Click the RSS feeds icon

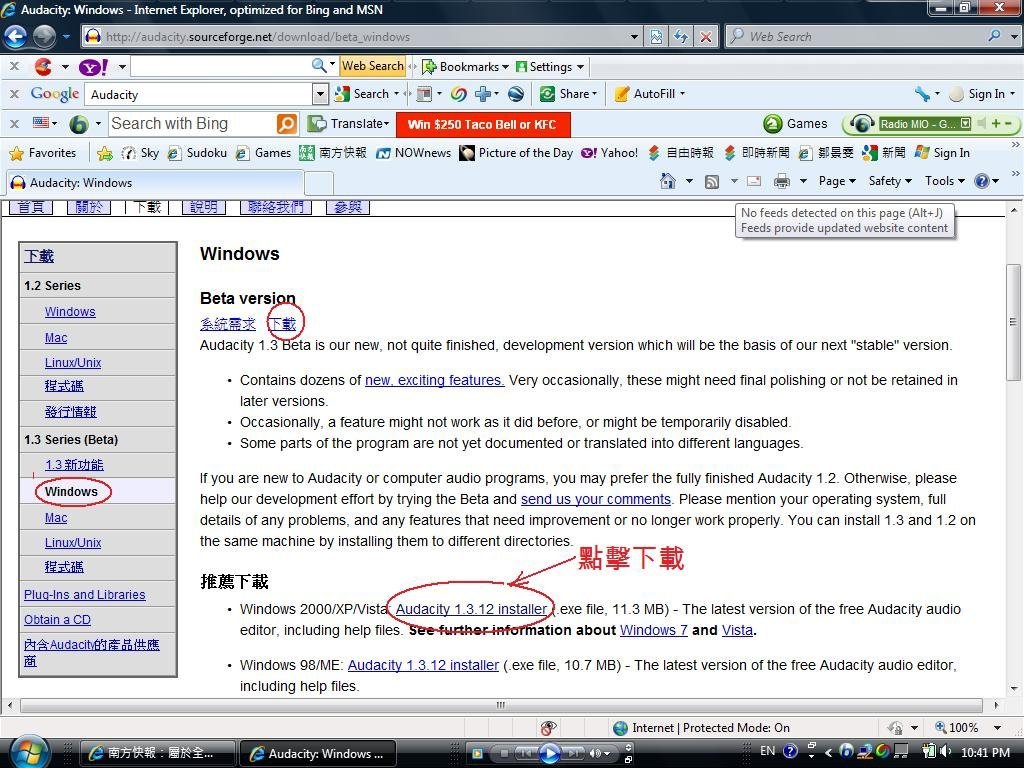712,181
